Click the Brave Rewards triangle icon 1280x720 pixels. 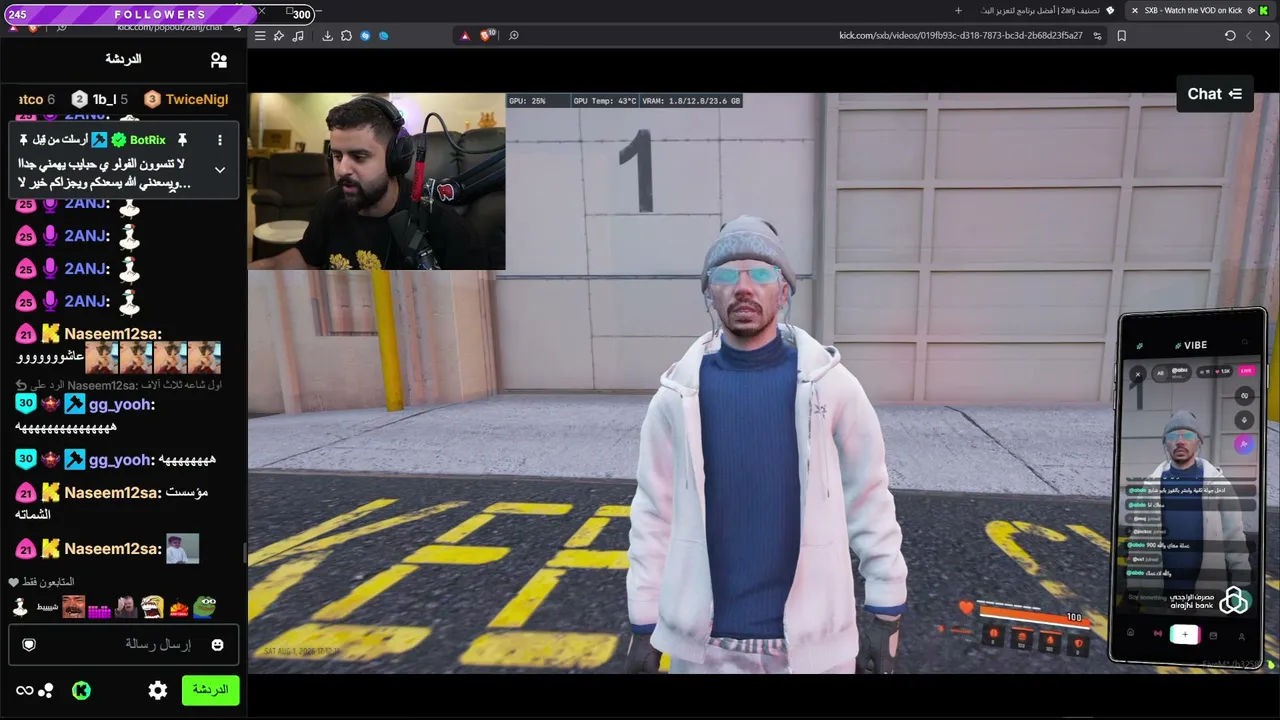(x=465, y=36)
